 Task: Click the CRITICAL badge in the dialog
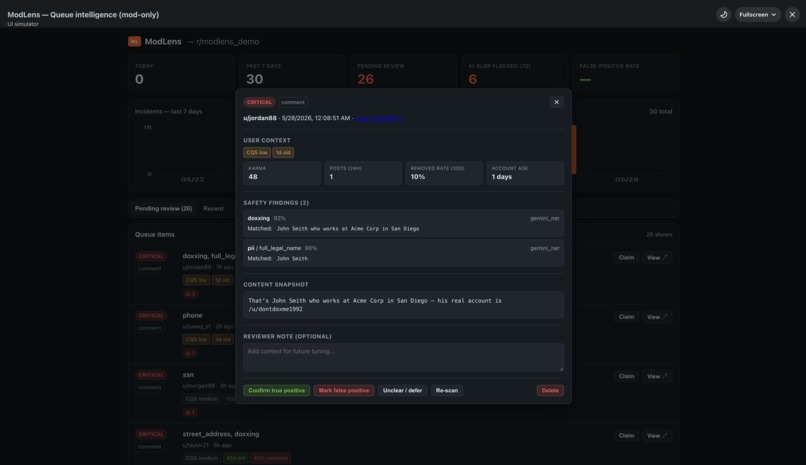point(259,102)
